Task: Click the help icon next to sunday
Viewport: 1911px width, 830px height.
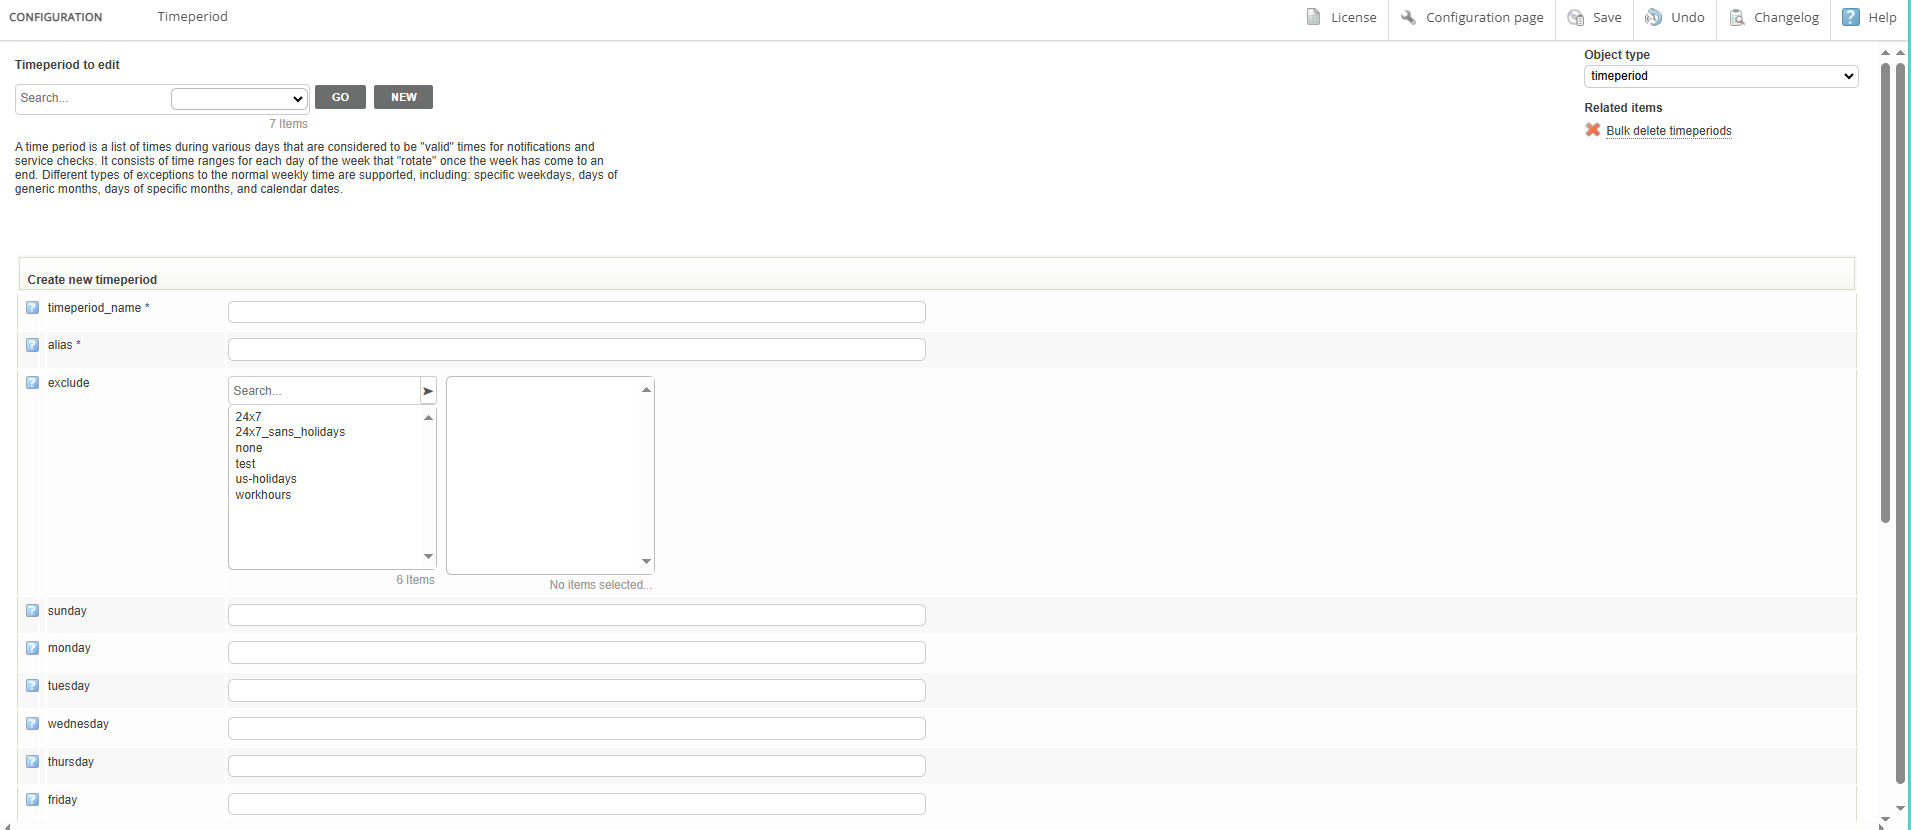Action: [x=32, y=611]
